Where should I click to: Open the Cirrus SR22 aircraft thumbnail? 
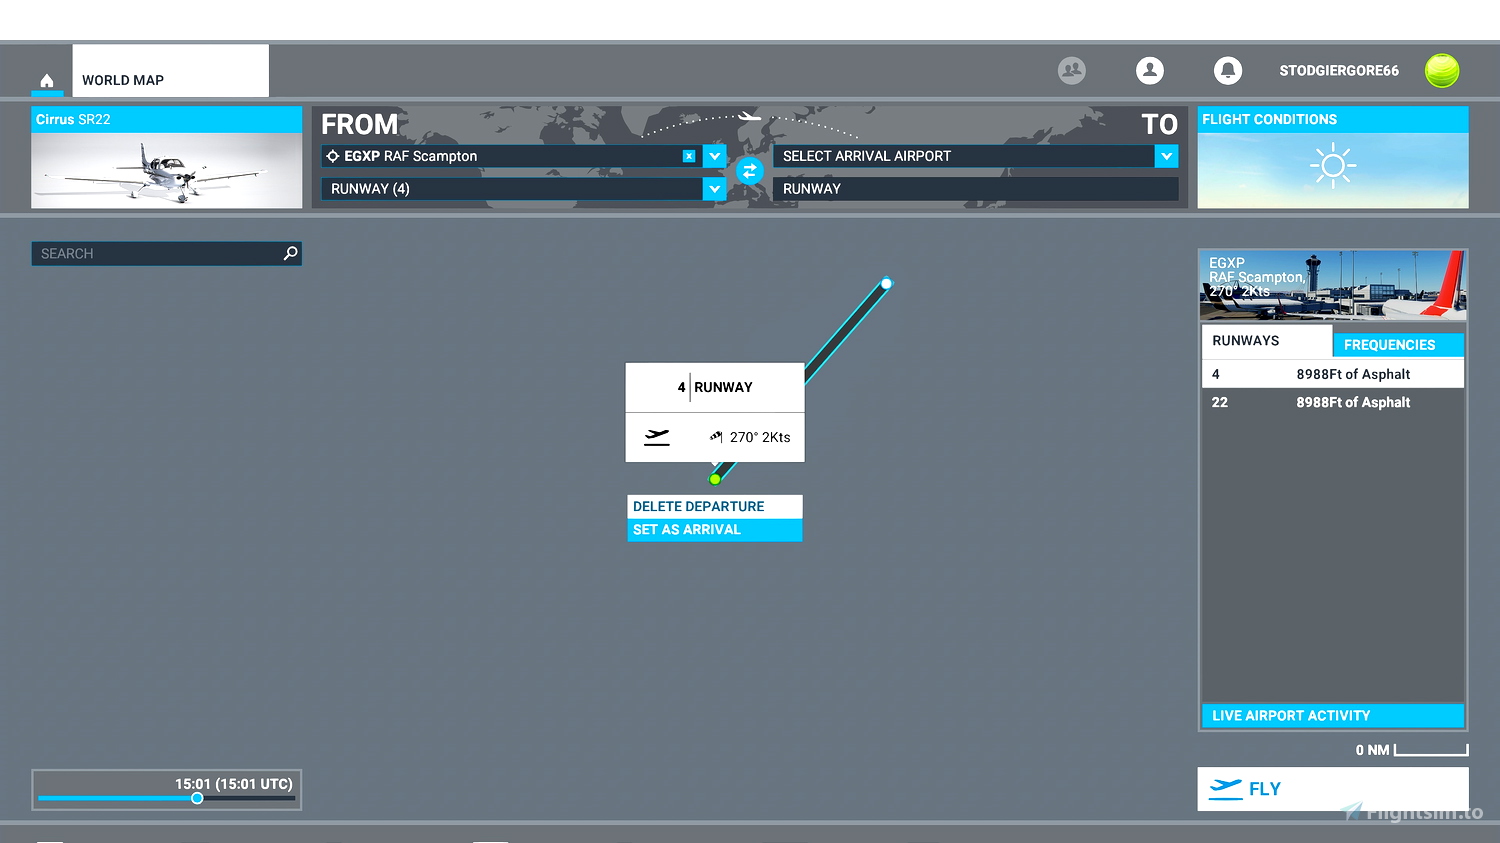pyautogui.click(x=166, y=170)
